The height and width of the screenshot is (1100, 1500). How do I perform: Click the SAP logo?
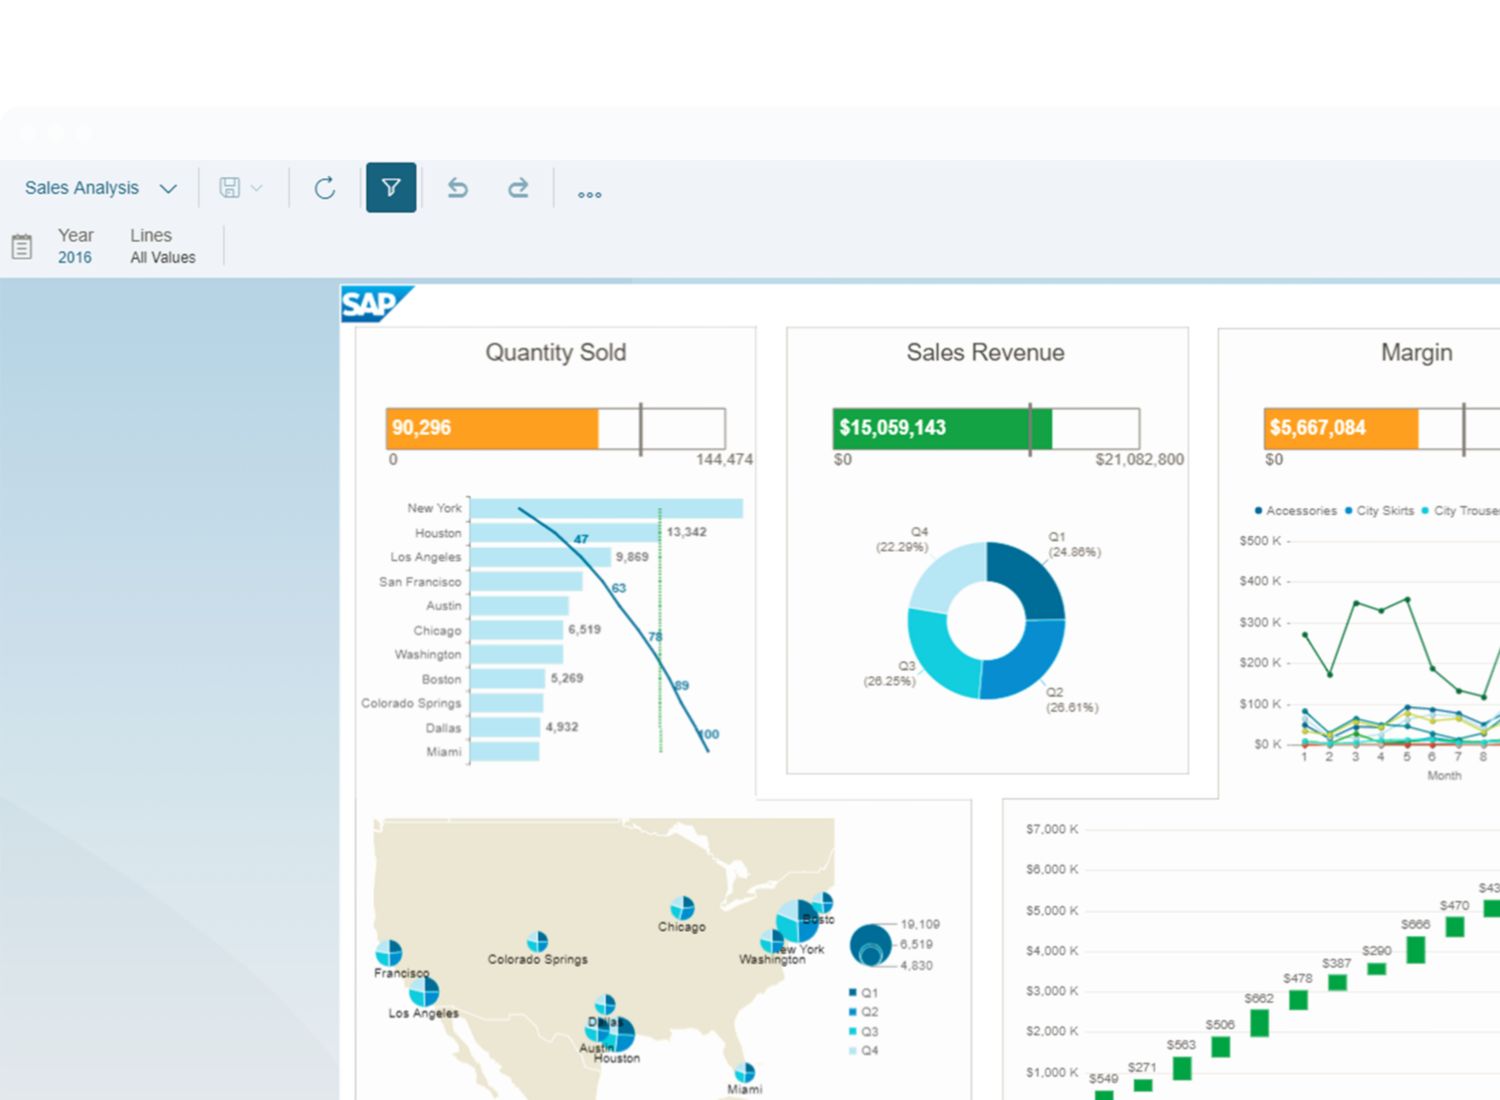click(372, 304)
